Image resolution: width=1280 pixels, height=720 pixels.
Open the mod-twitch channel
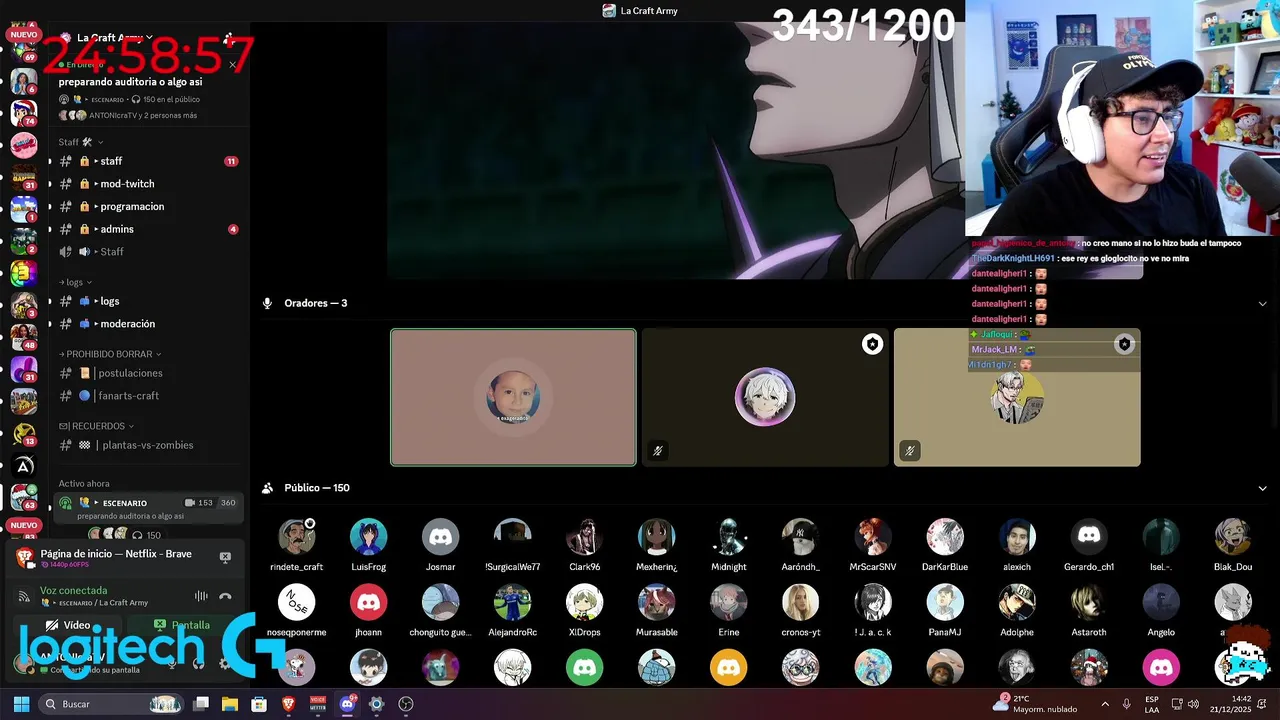pos(148,184)
